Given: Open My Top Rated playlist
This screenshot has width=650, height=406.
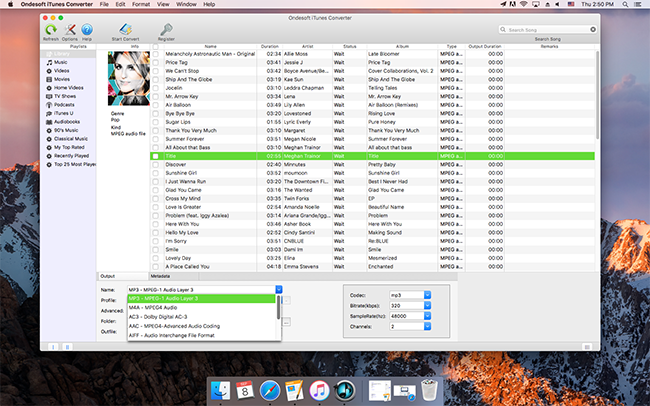Looking at the screenshot, I should click(x=69, y=147).
